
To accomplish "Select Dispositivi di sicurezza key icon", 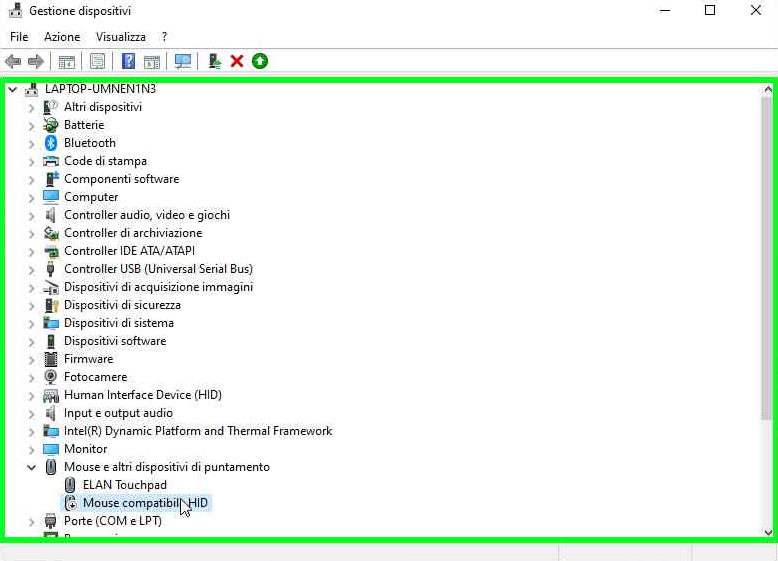I will tap(51, 305).
